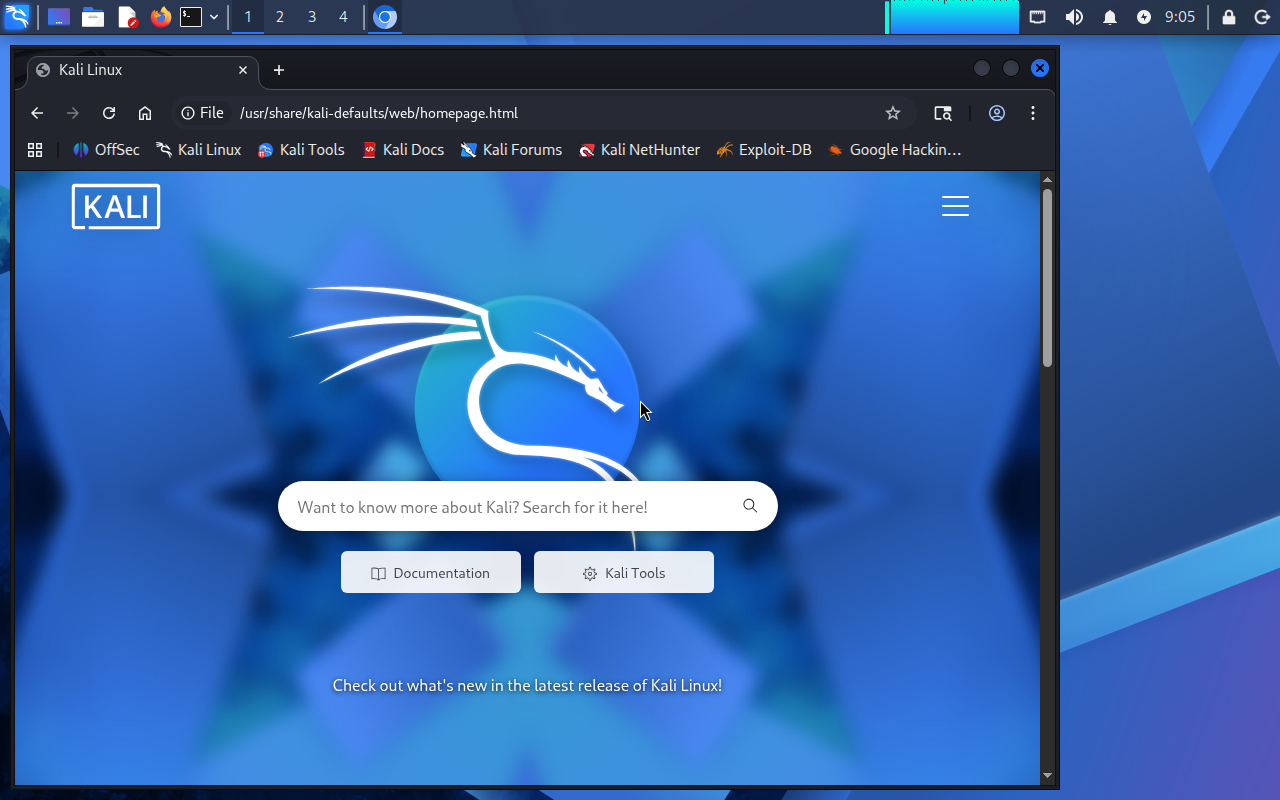The image size is (1280, 800).
Task: Open the three-dot browser menu
Action: [1033, 113]
